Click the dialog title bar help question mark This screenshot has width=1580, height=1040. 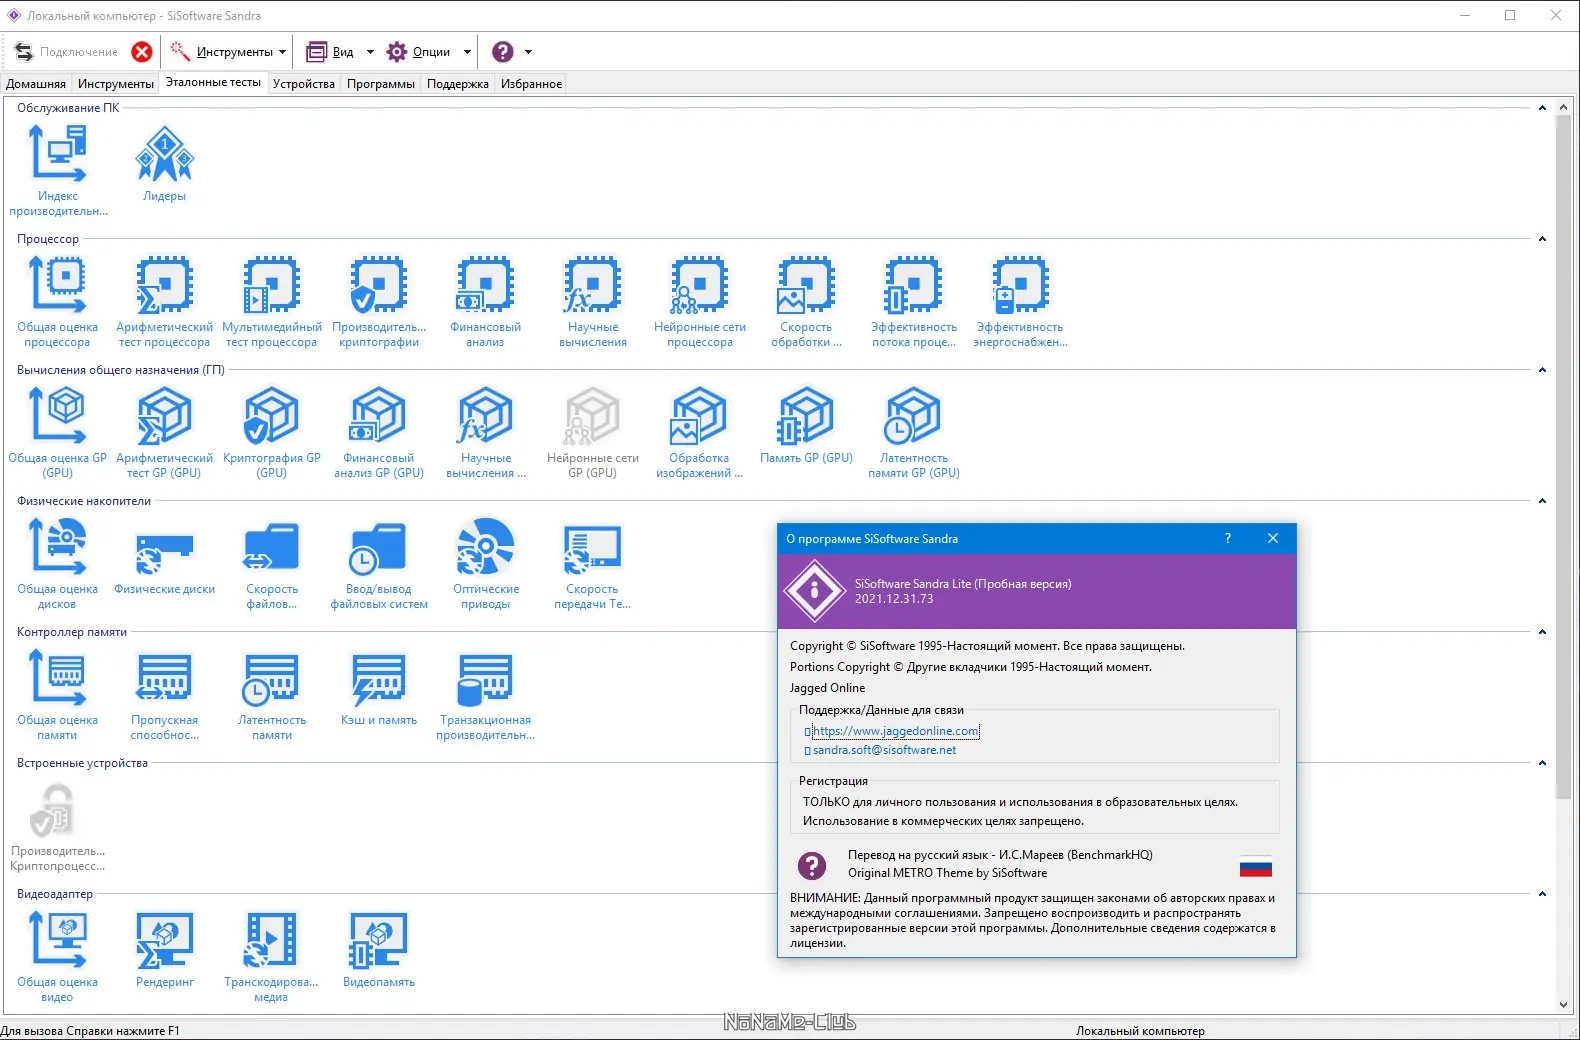1228,538
